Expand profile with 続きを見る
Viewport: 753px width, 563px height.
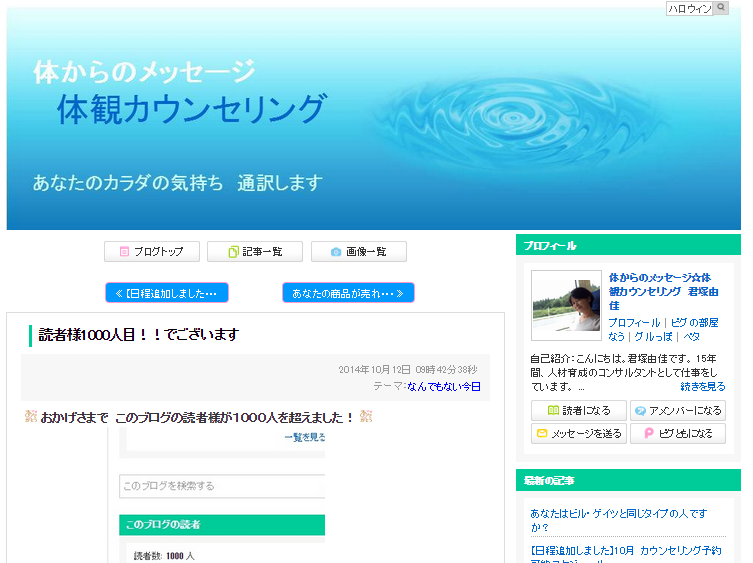click(703, 386)
